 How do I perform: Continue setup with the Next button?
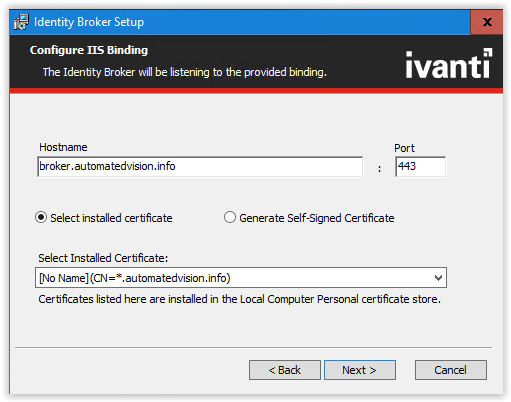[360, 370]
